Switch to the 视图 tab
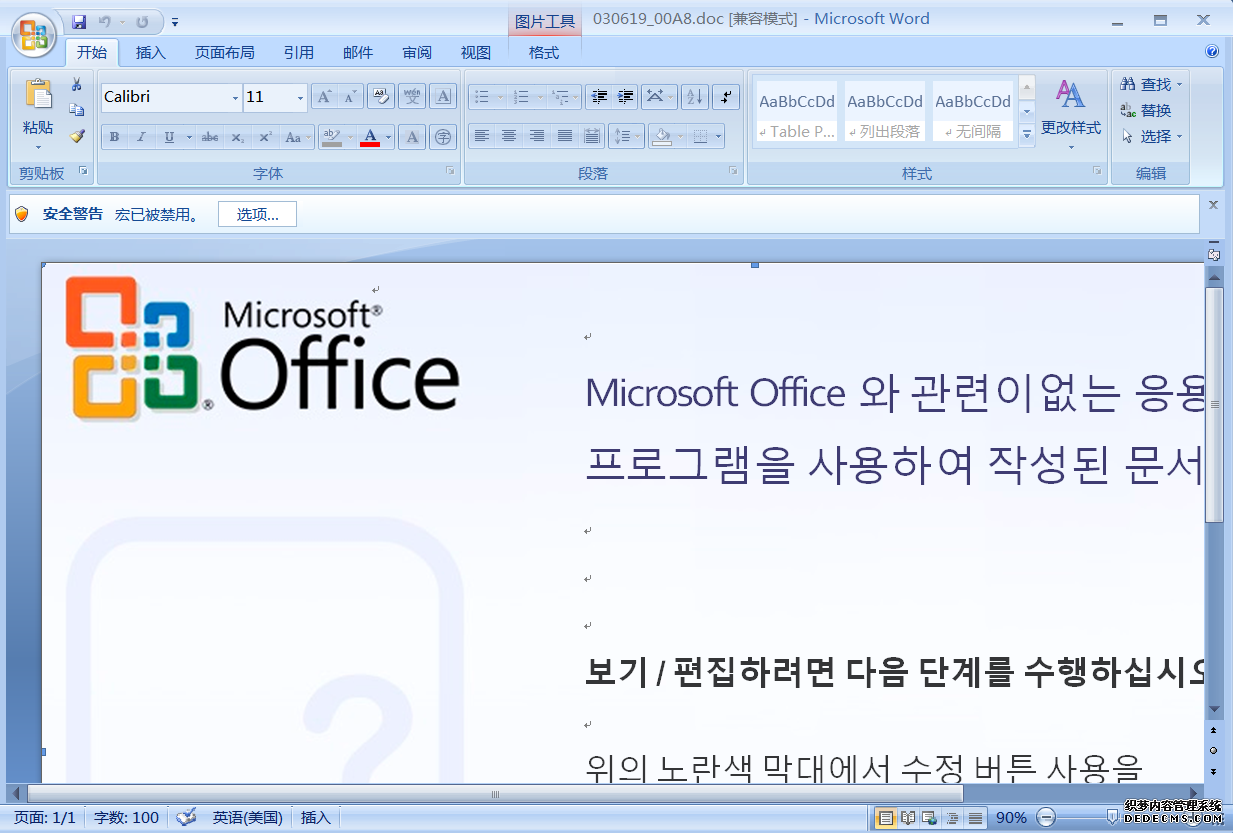1233x833 pixels. click(476, 52)
